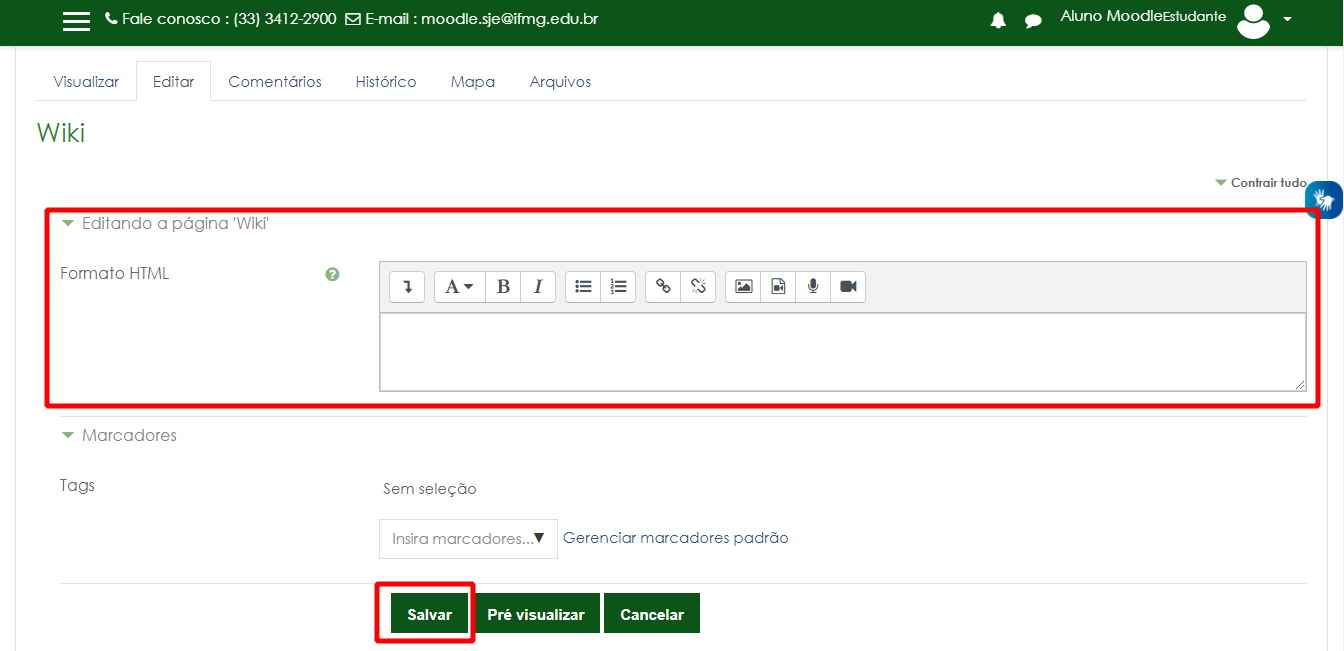Insert a hyperlink

point(662,286)
